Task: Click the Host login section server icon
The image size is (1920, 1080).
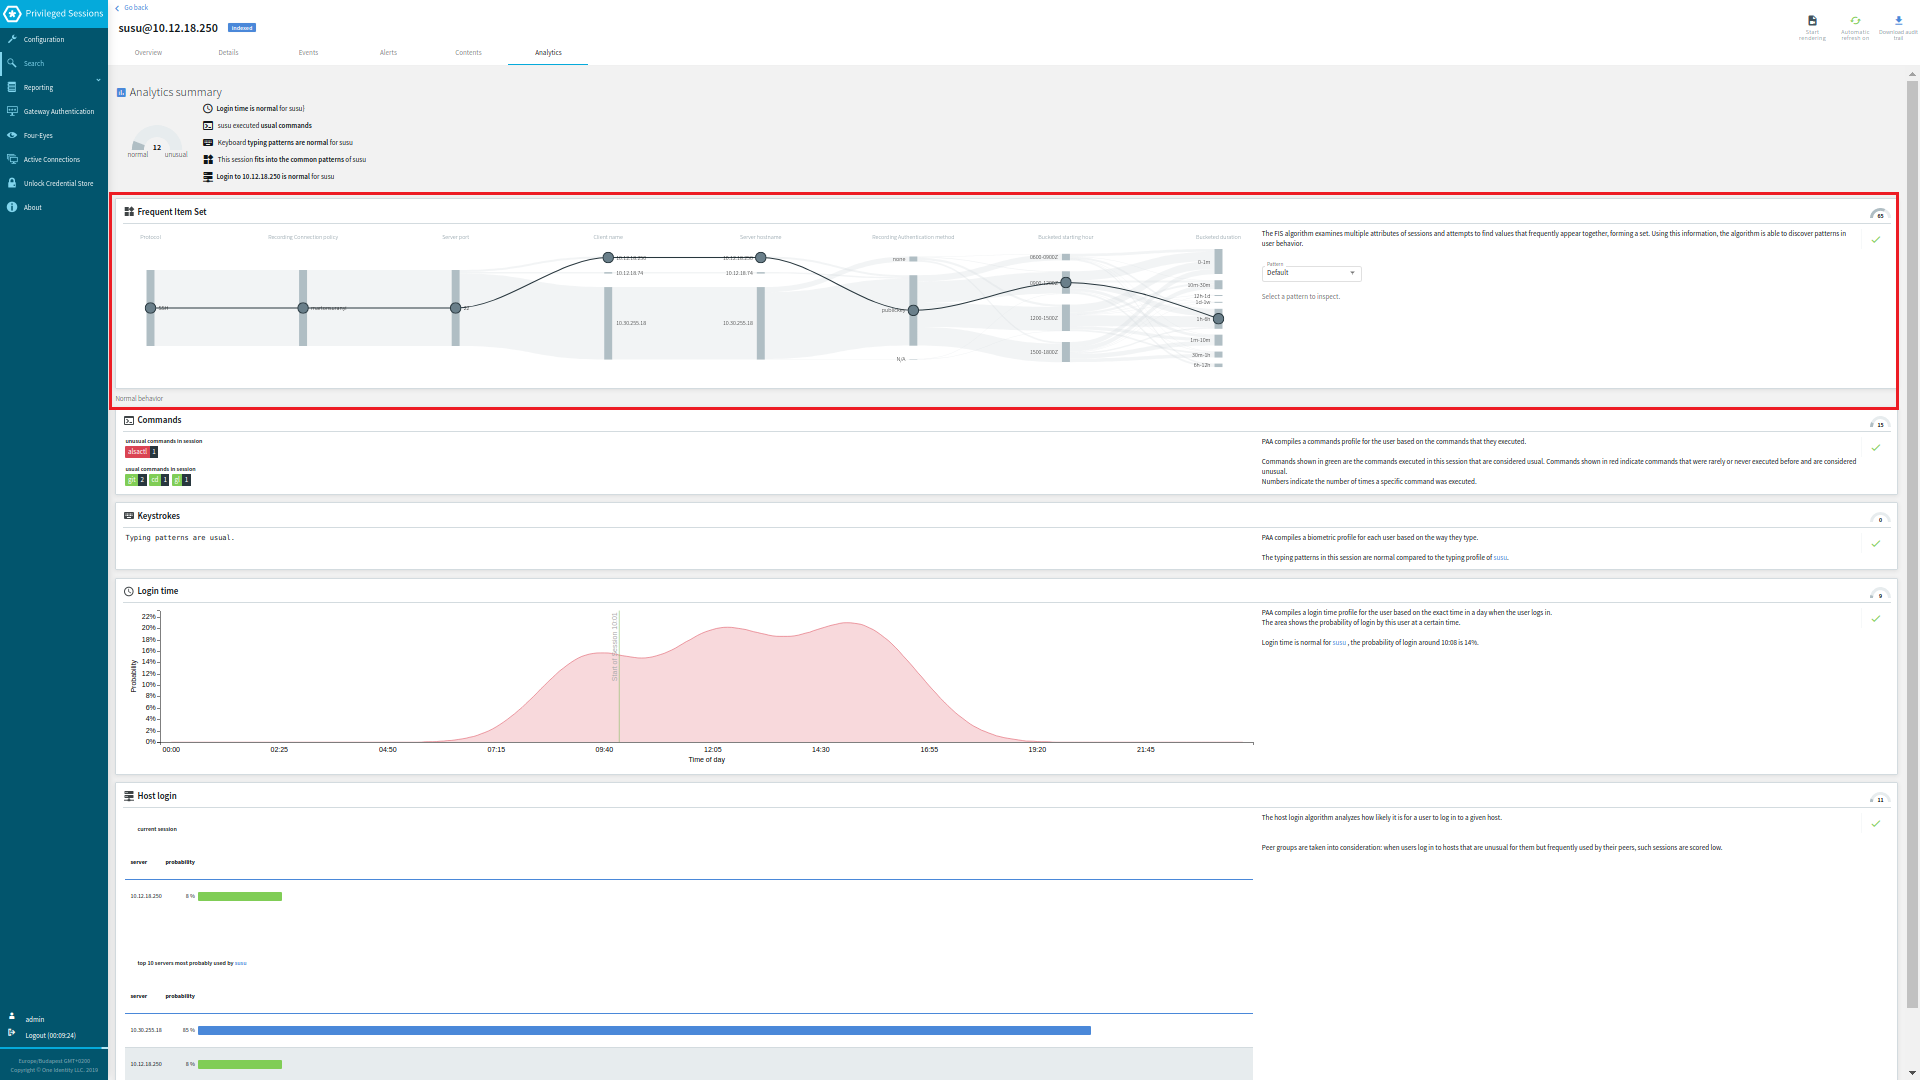Action: (x=129, y=796)
